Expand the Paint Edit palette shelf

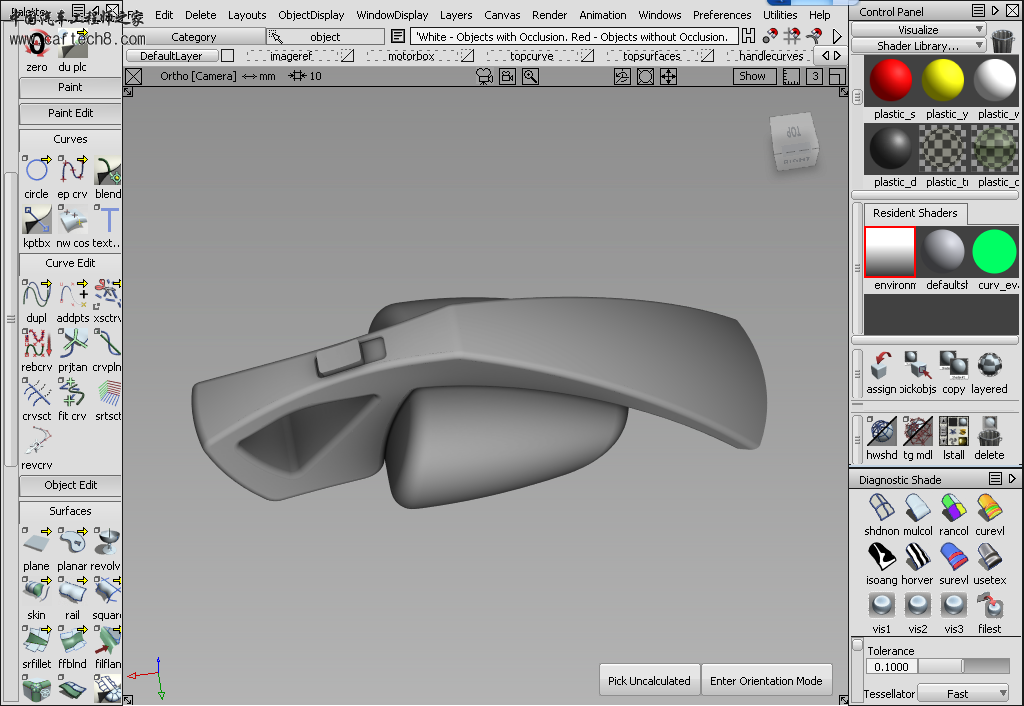pyautogui.click(x=71, y=113)
